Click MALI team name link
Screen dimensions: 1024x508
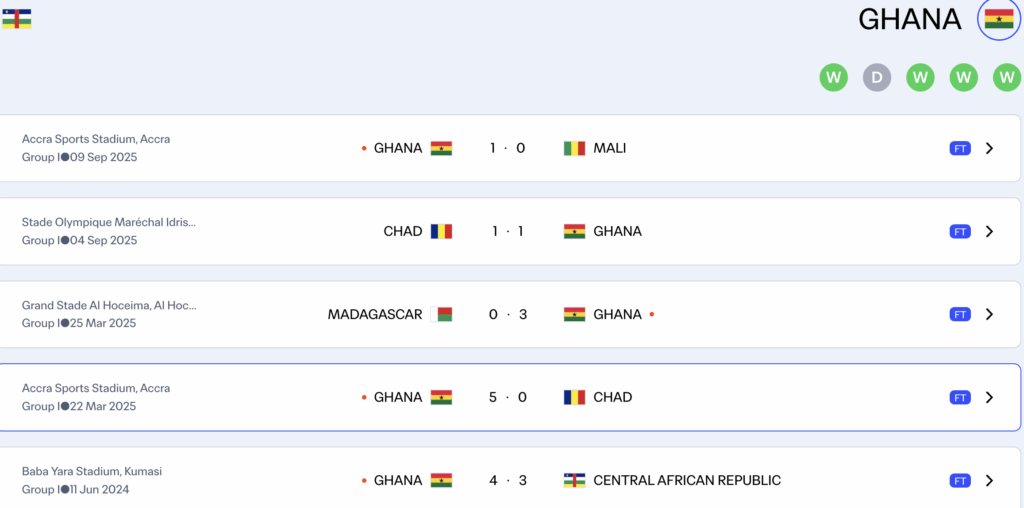click(x=610, y=148)
